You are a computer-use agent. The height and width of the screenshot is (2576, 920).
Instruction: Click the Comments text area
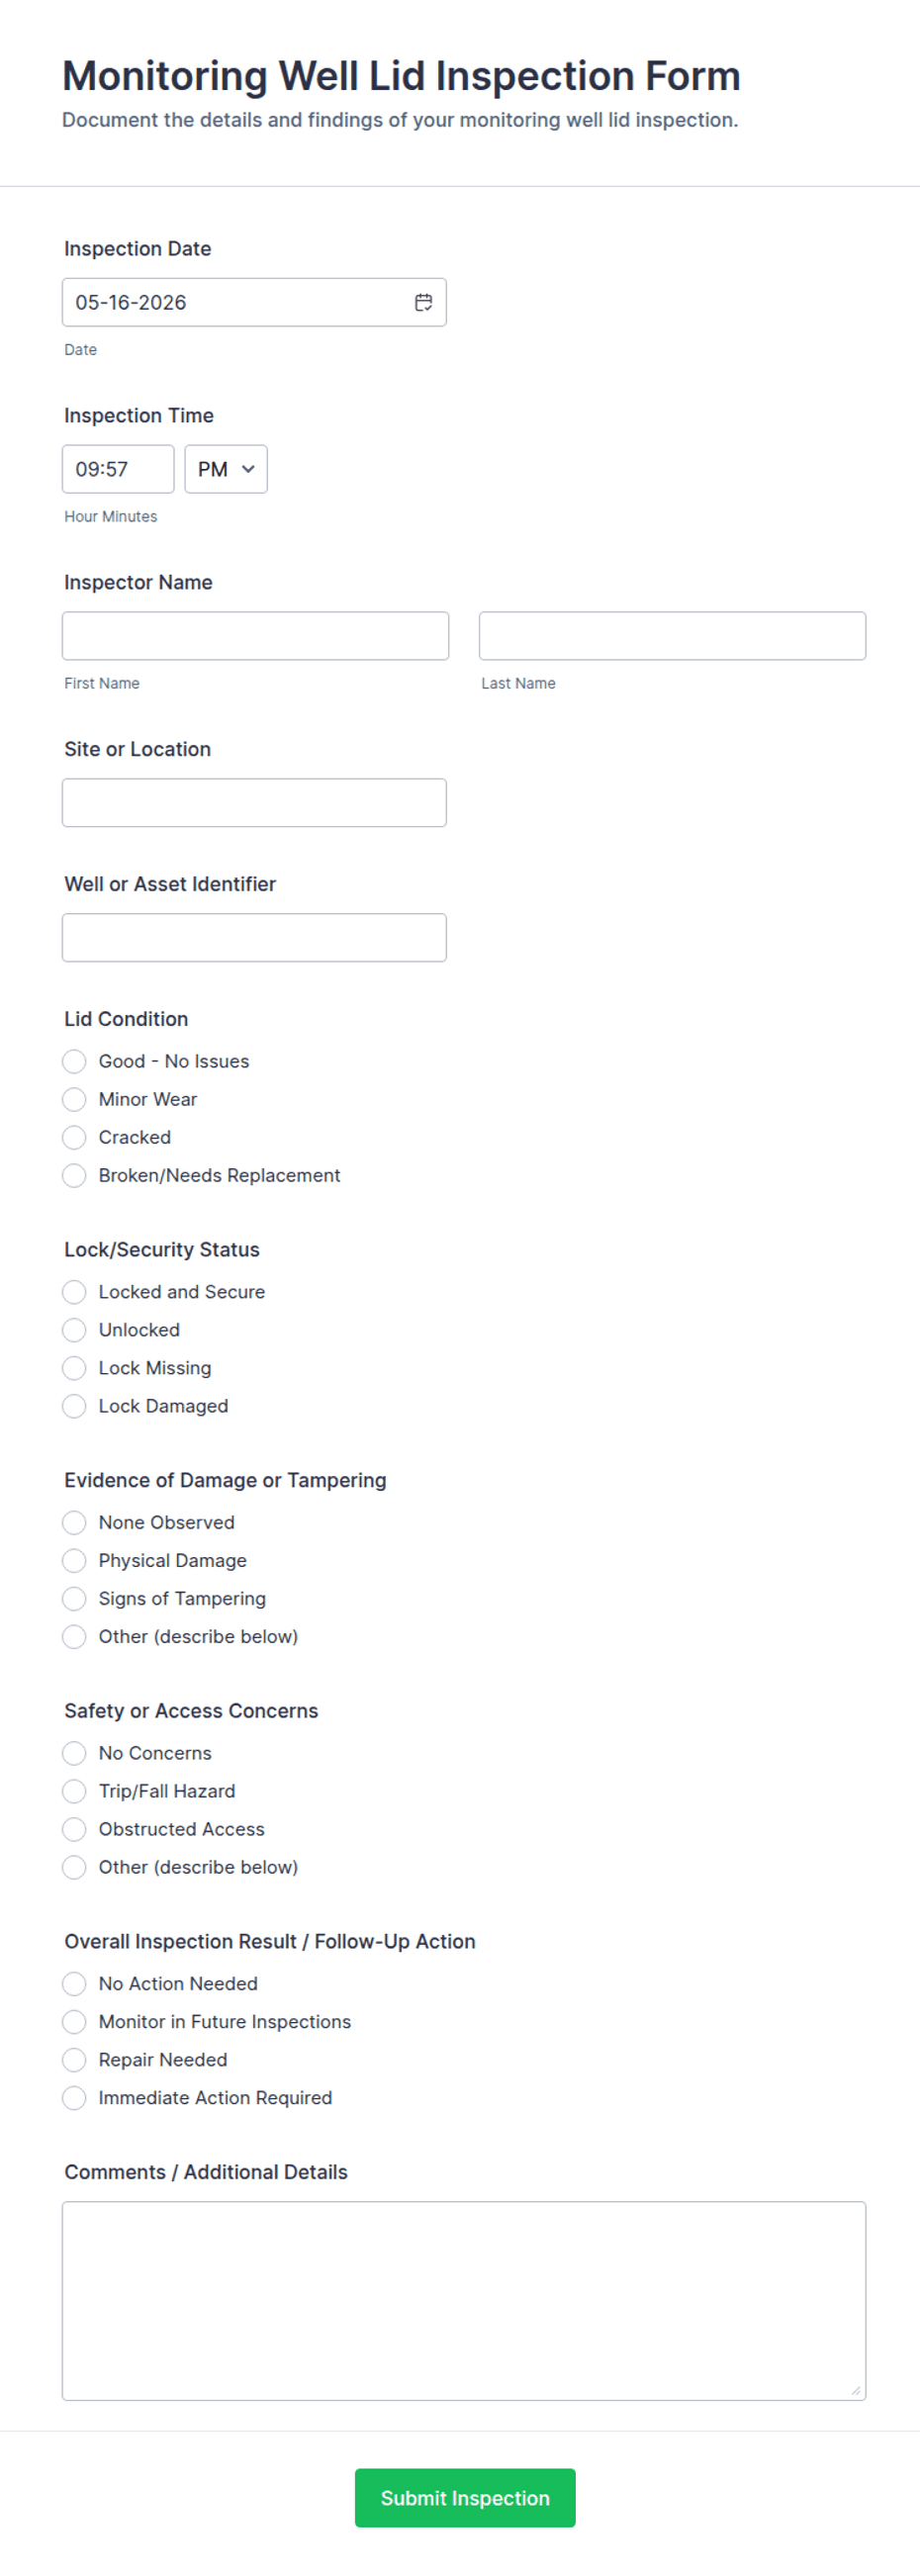point(464,2301)
